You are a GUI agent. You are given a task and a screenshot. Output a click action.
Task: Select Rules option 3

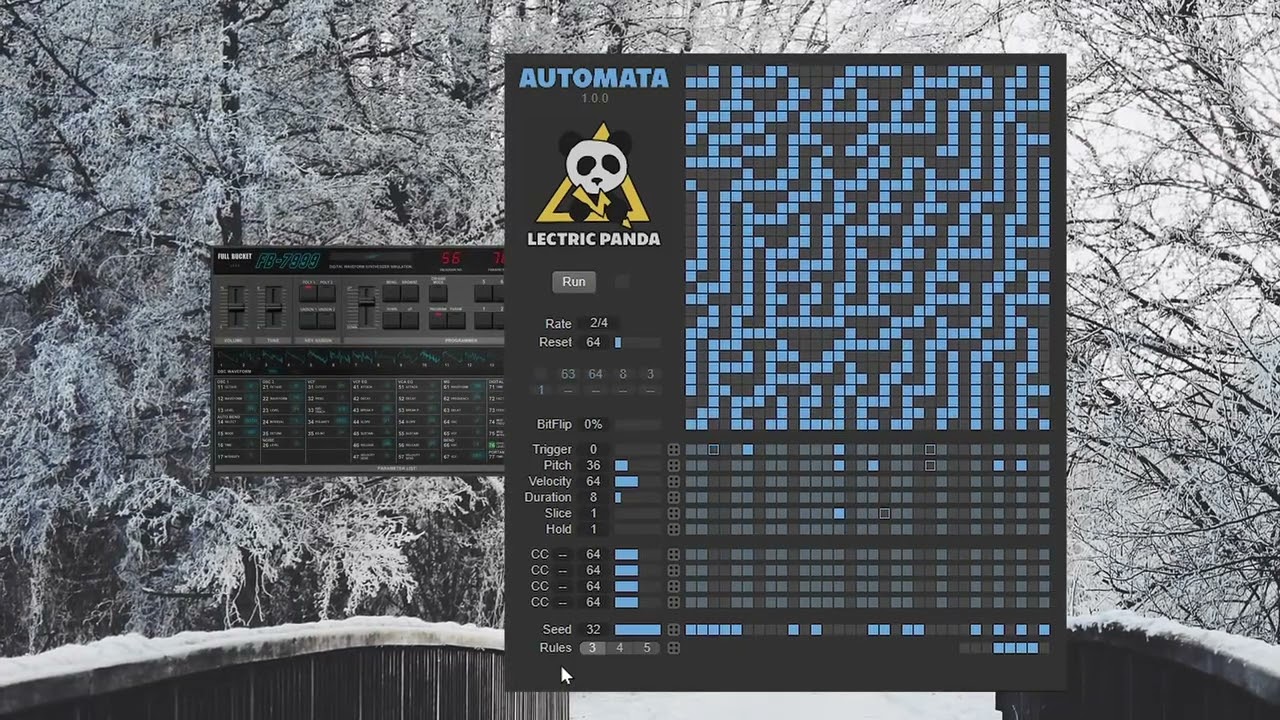coord(592,648)
